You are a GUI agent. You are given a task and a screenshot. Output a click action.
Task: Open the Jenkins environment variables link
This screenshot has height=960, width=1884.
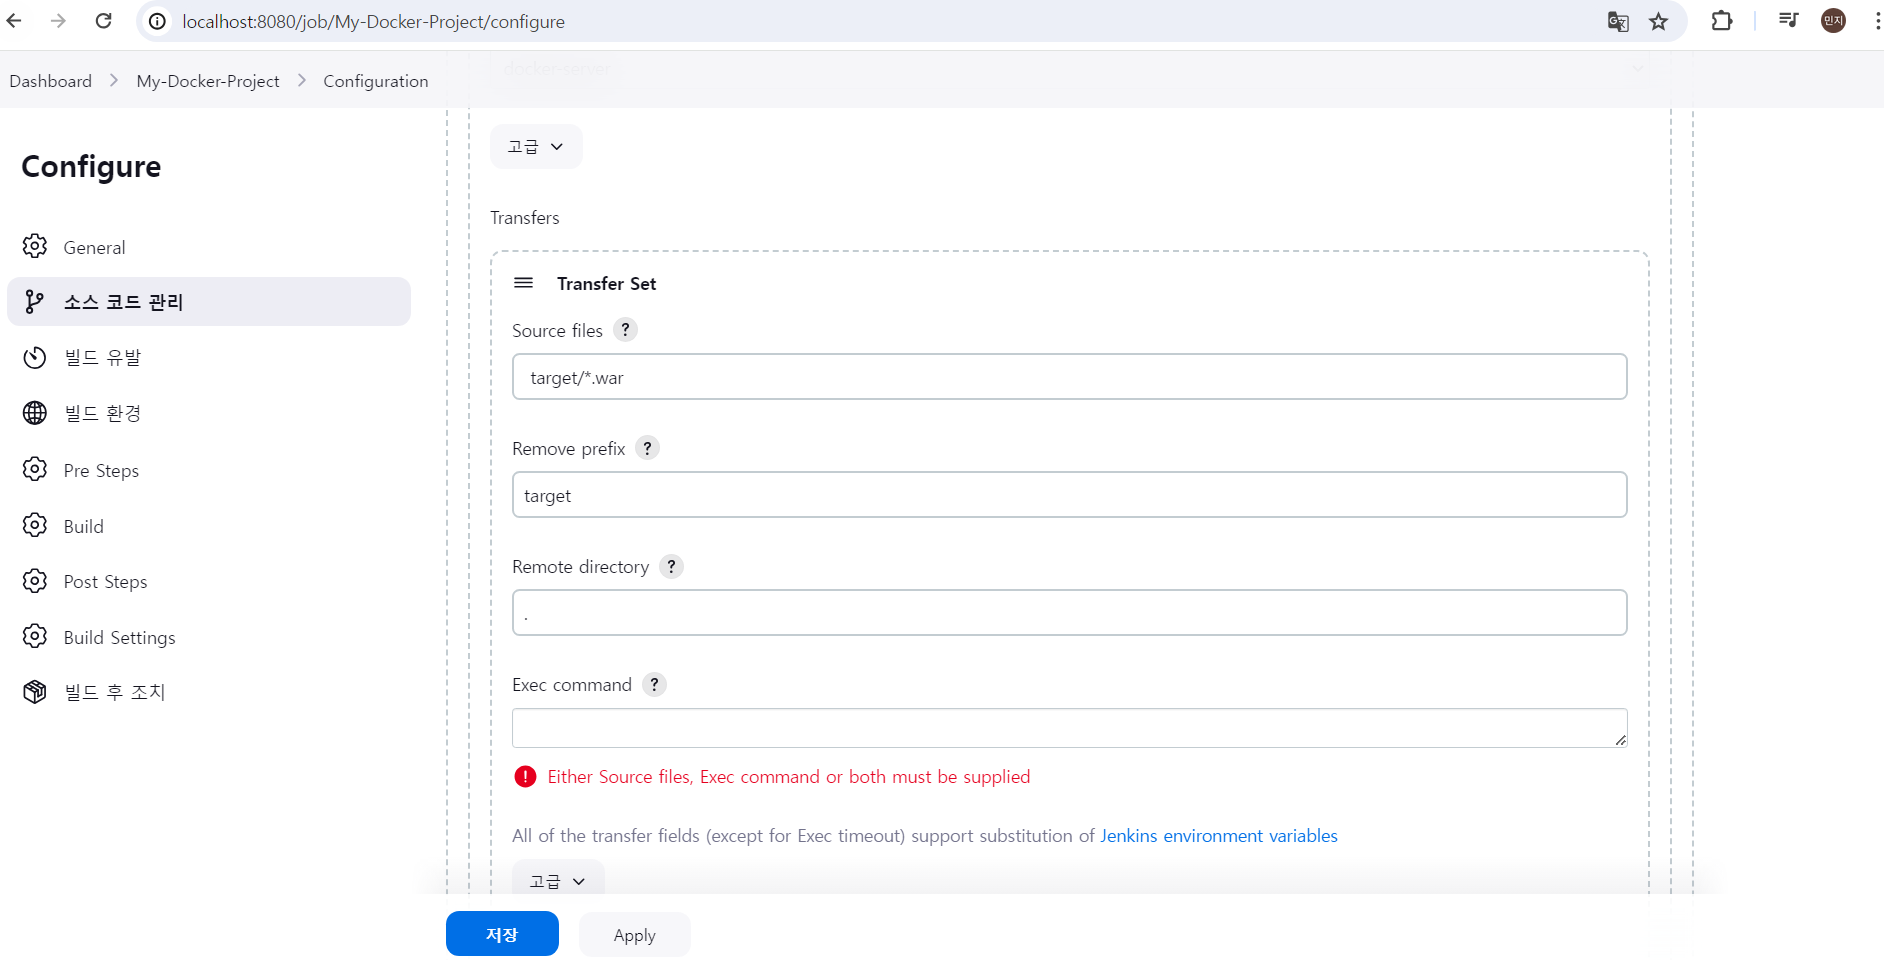click(1218, 835)
